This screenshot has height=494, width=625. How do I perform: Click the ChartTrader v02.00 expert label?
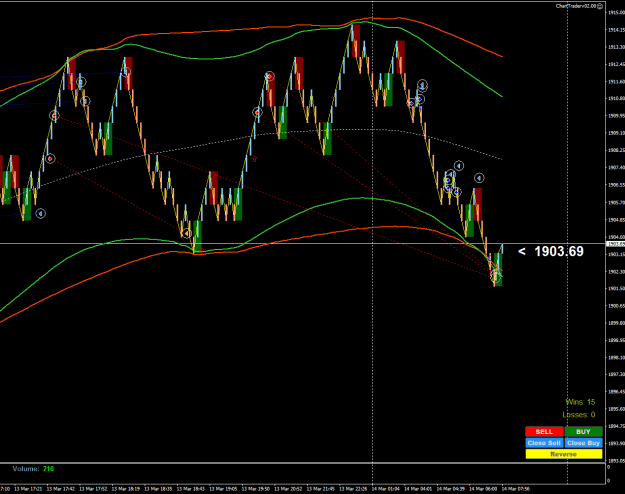click(576, 6)
